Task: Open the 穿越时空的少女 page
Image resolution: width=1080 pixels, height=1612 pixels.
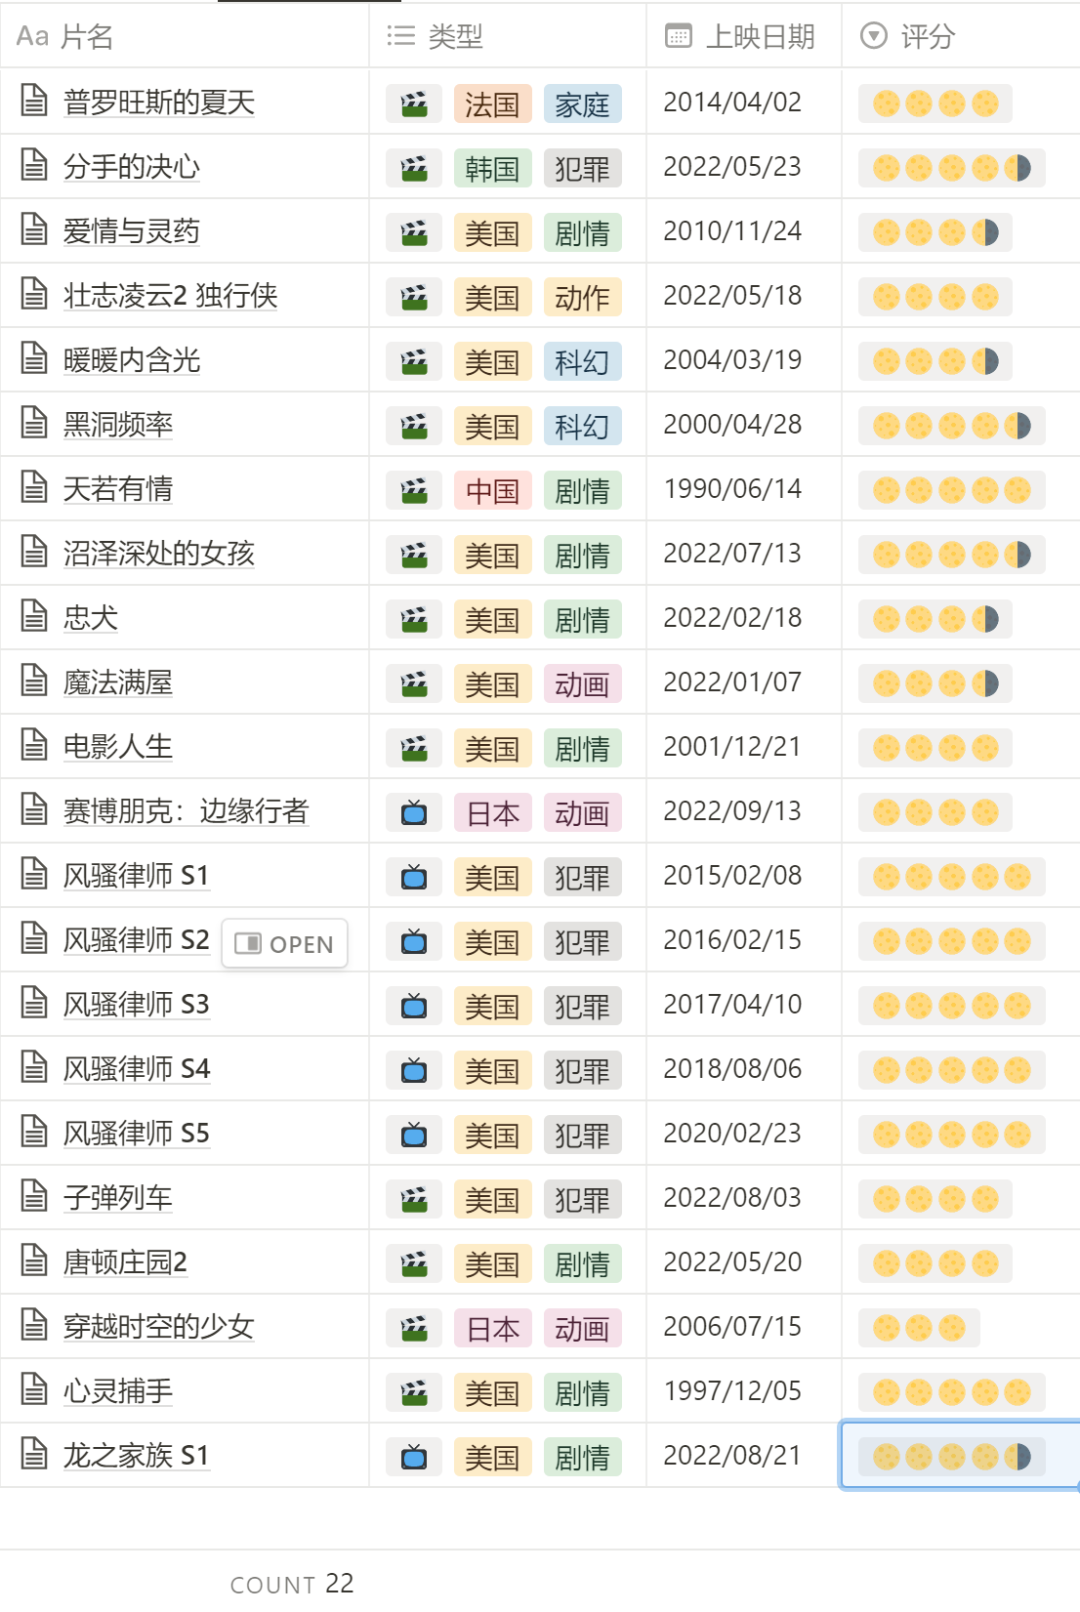Action: (159, 1326)
